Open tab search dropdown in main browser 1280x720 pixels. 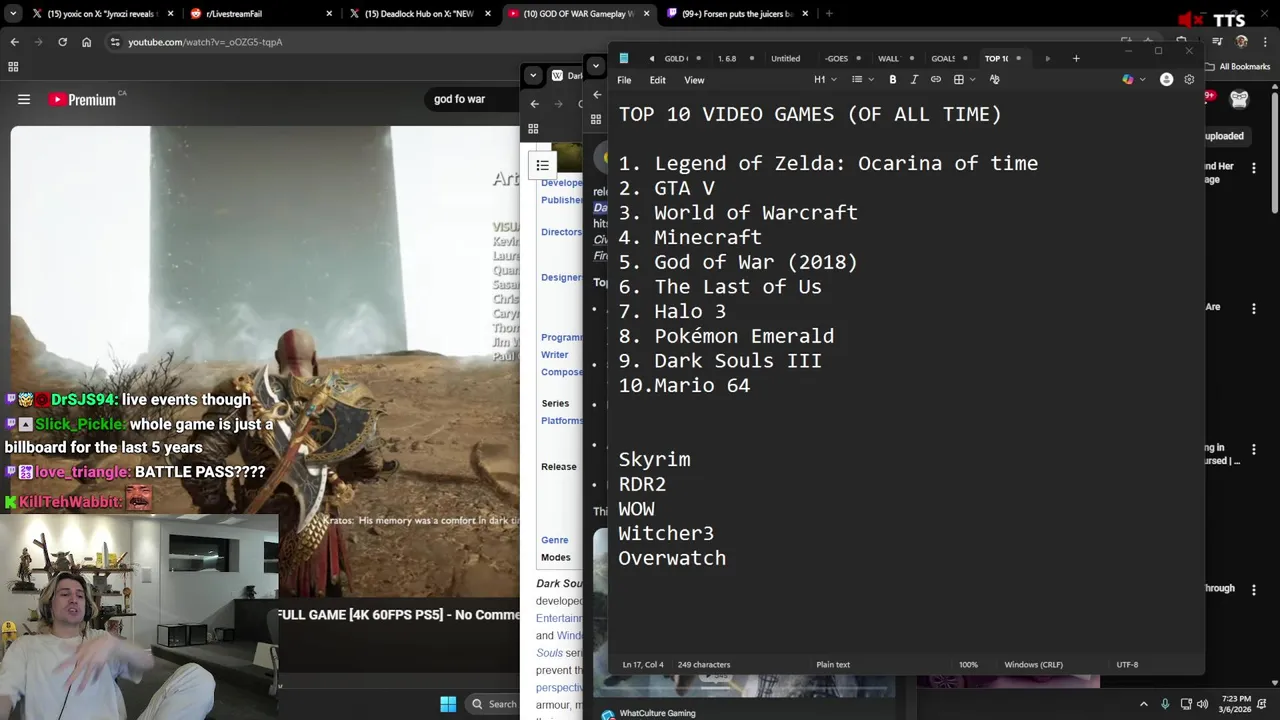(x=13, y=14)
